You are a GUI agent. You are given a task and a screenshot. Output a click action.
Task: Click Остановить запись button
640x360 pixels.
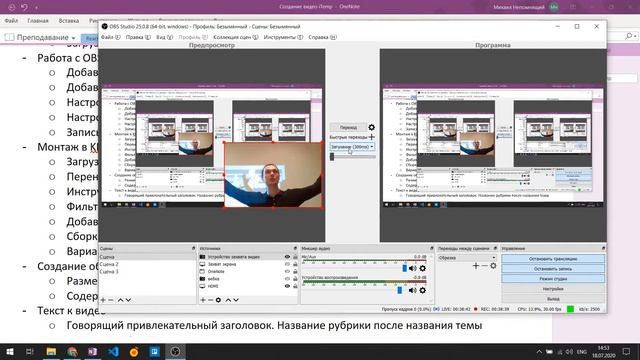click(x=553, y=269)
